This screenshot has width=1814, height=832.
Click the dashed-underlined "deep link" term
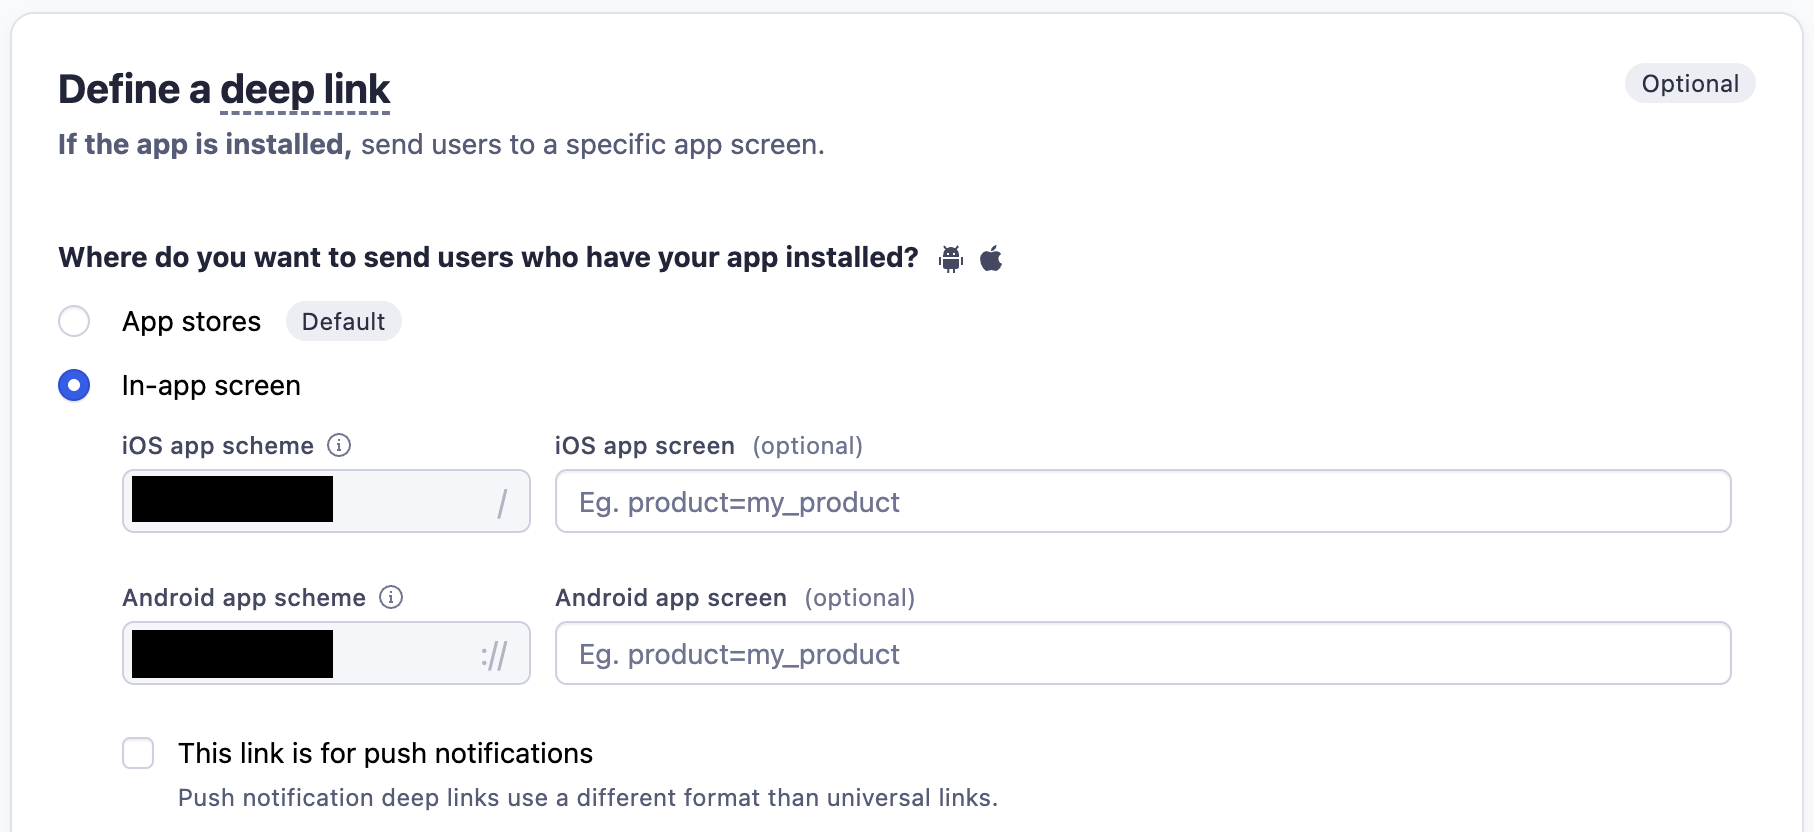click(305, 90)
